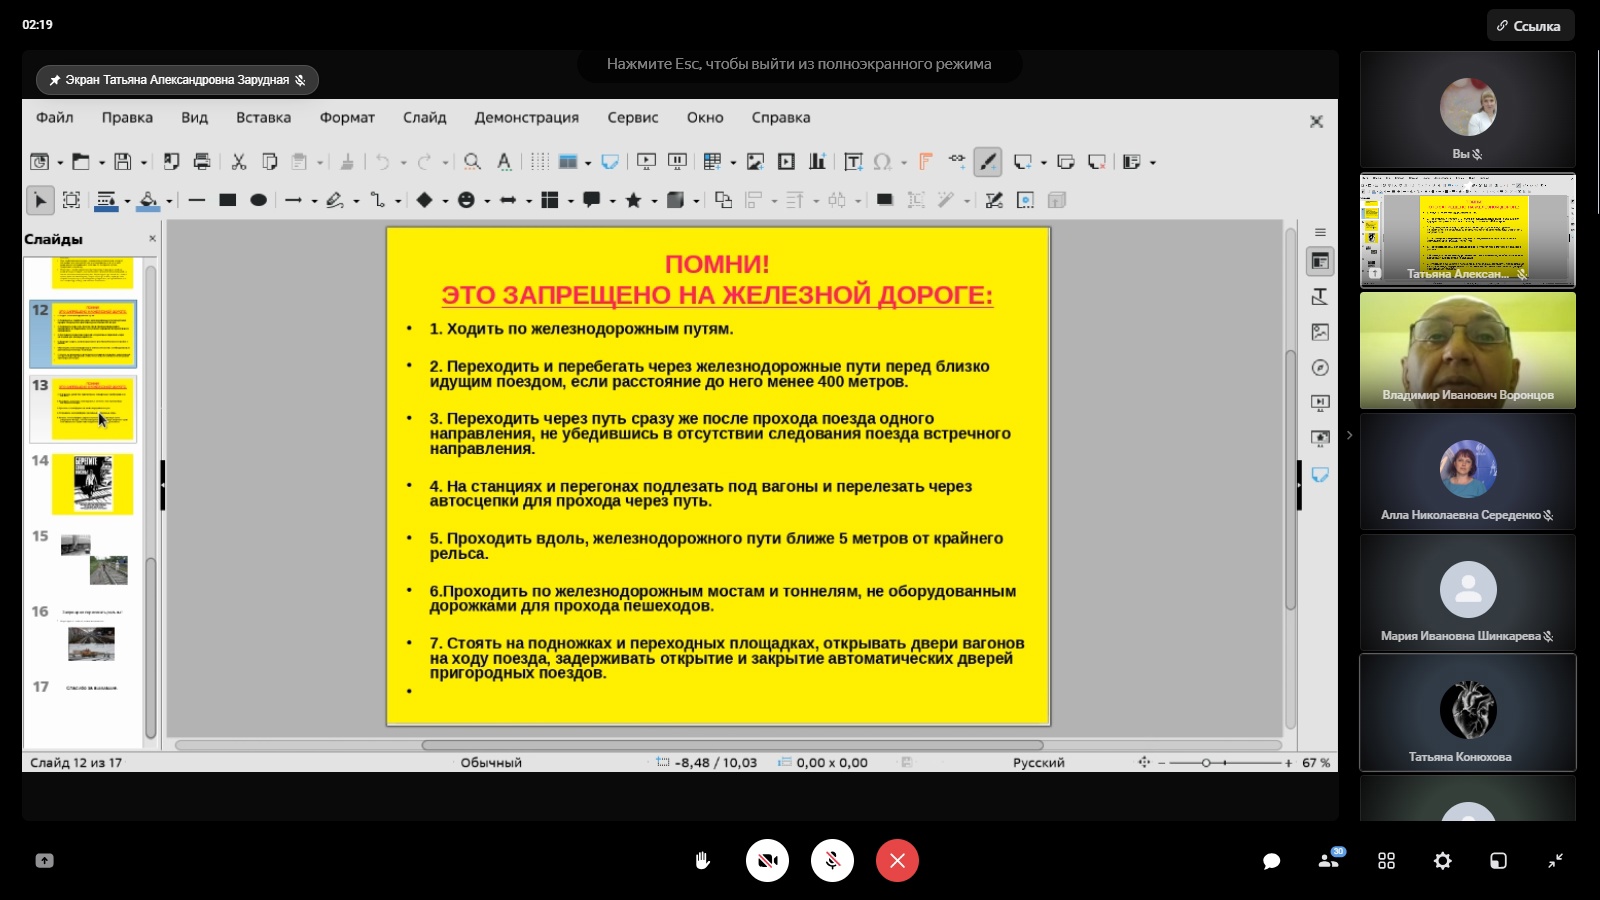Insert Audio or Video icon

point(786,161)
